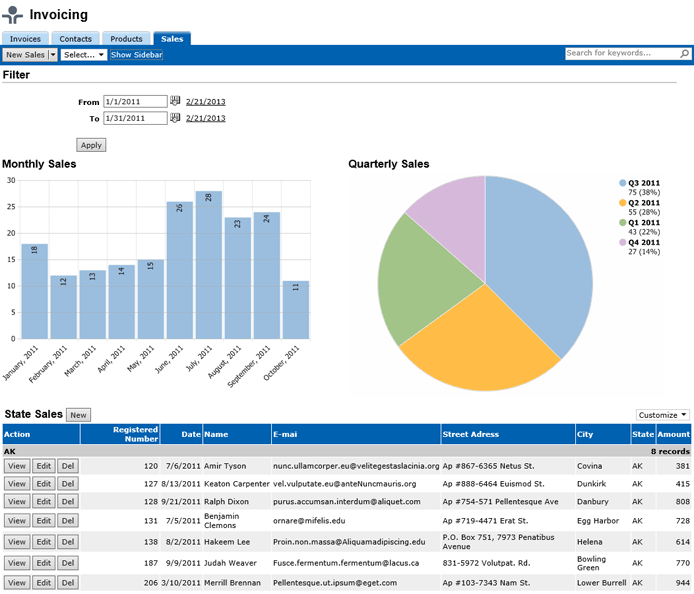This screenshot has width=694, height=594.
Task: Click city cell Egg Harbor
Action: (598, 521)
